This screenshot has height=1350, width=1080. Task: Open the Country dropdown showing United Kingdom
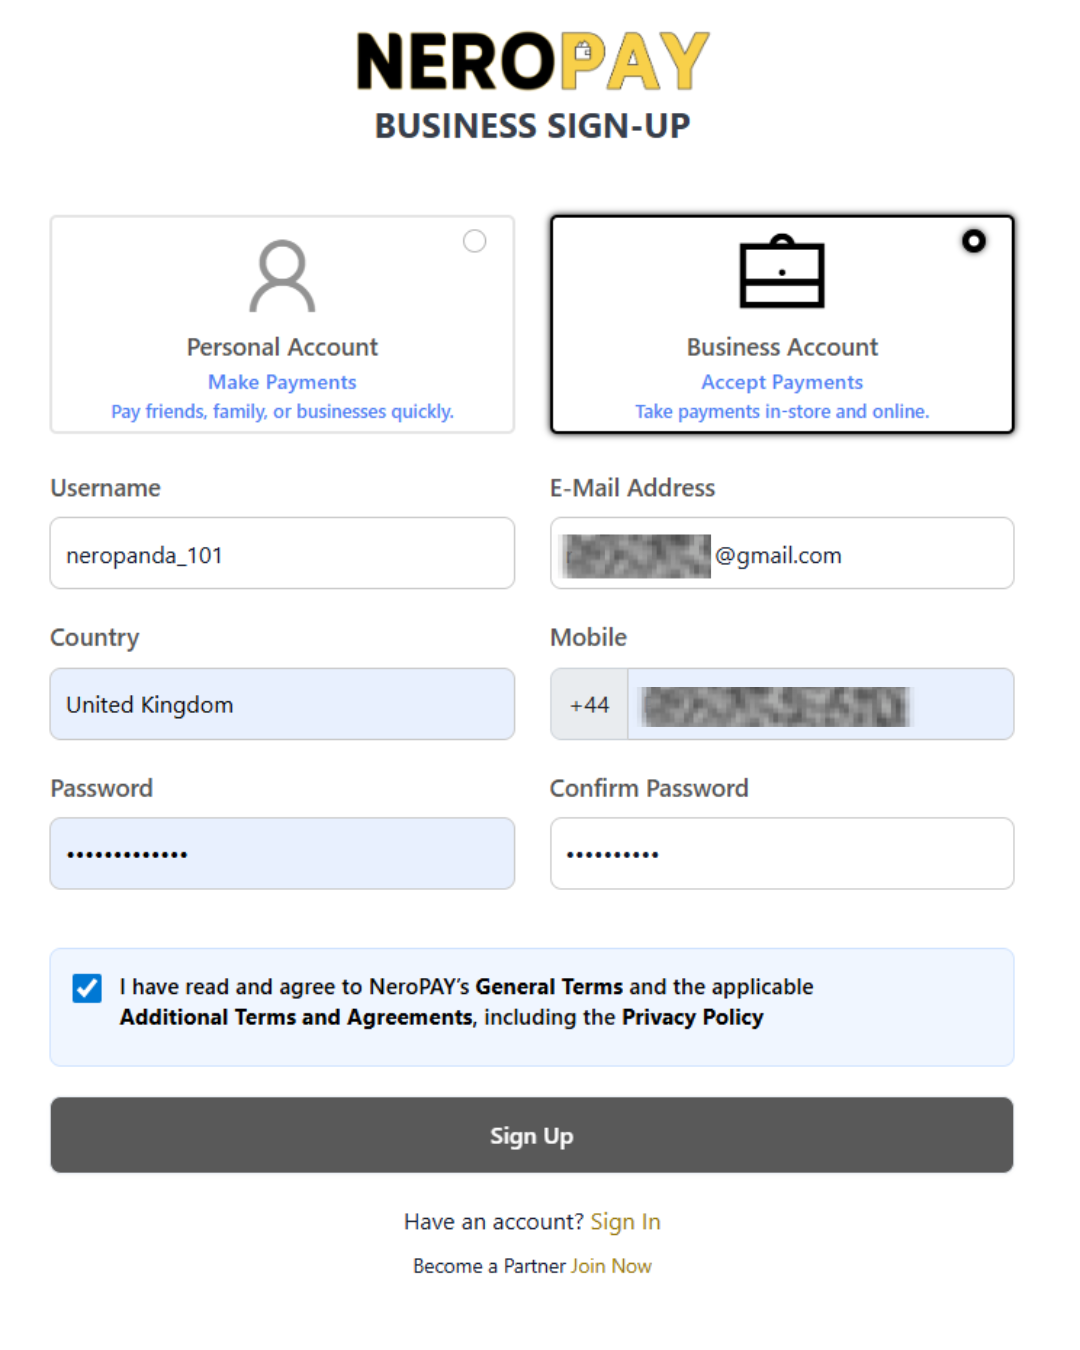[281, 704]
